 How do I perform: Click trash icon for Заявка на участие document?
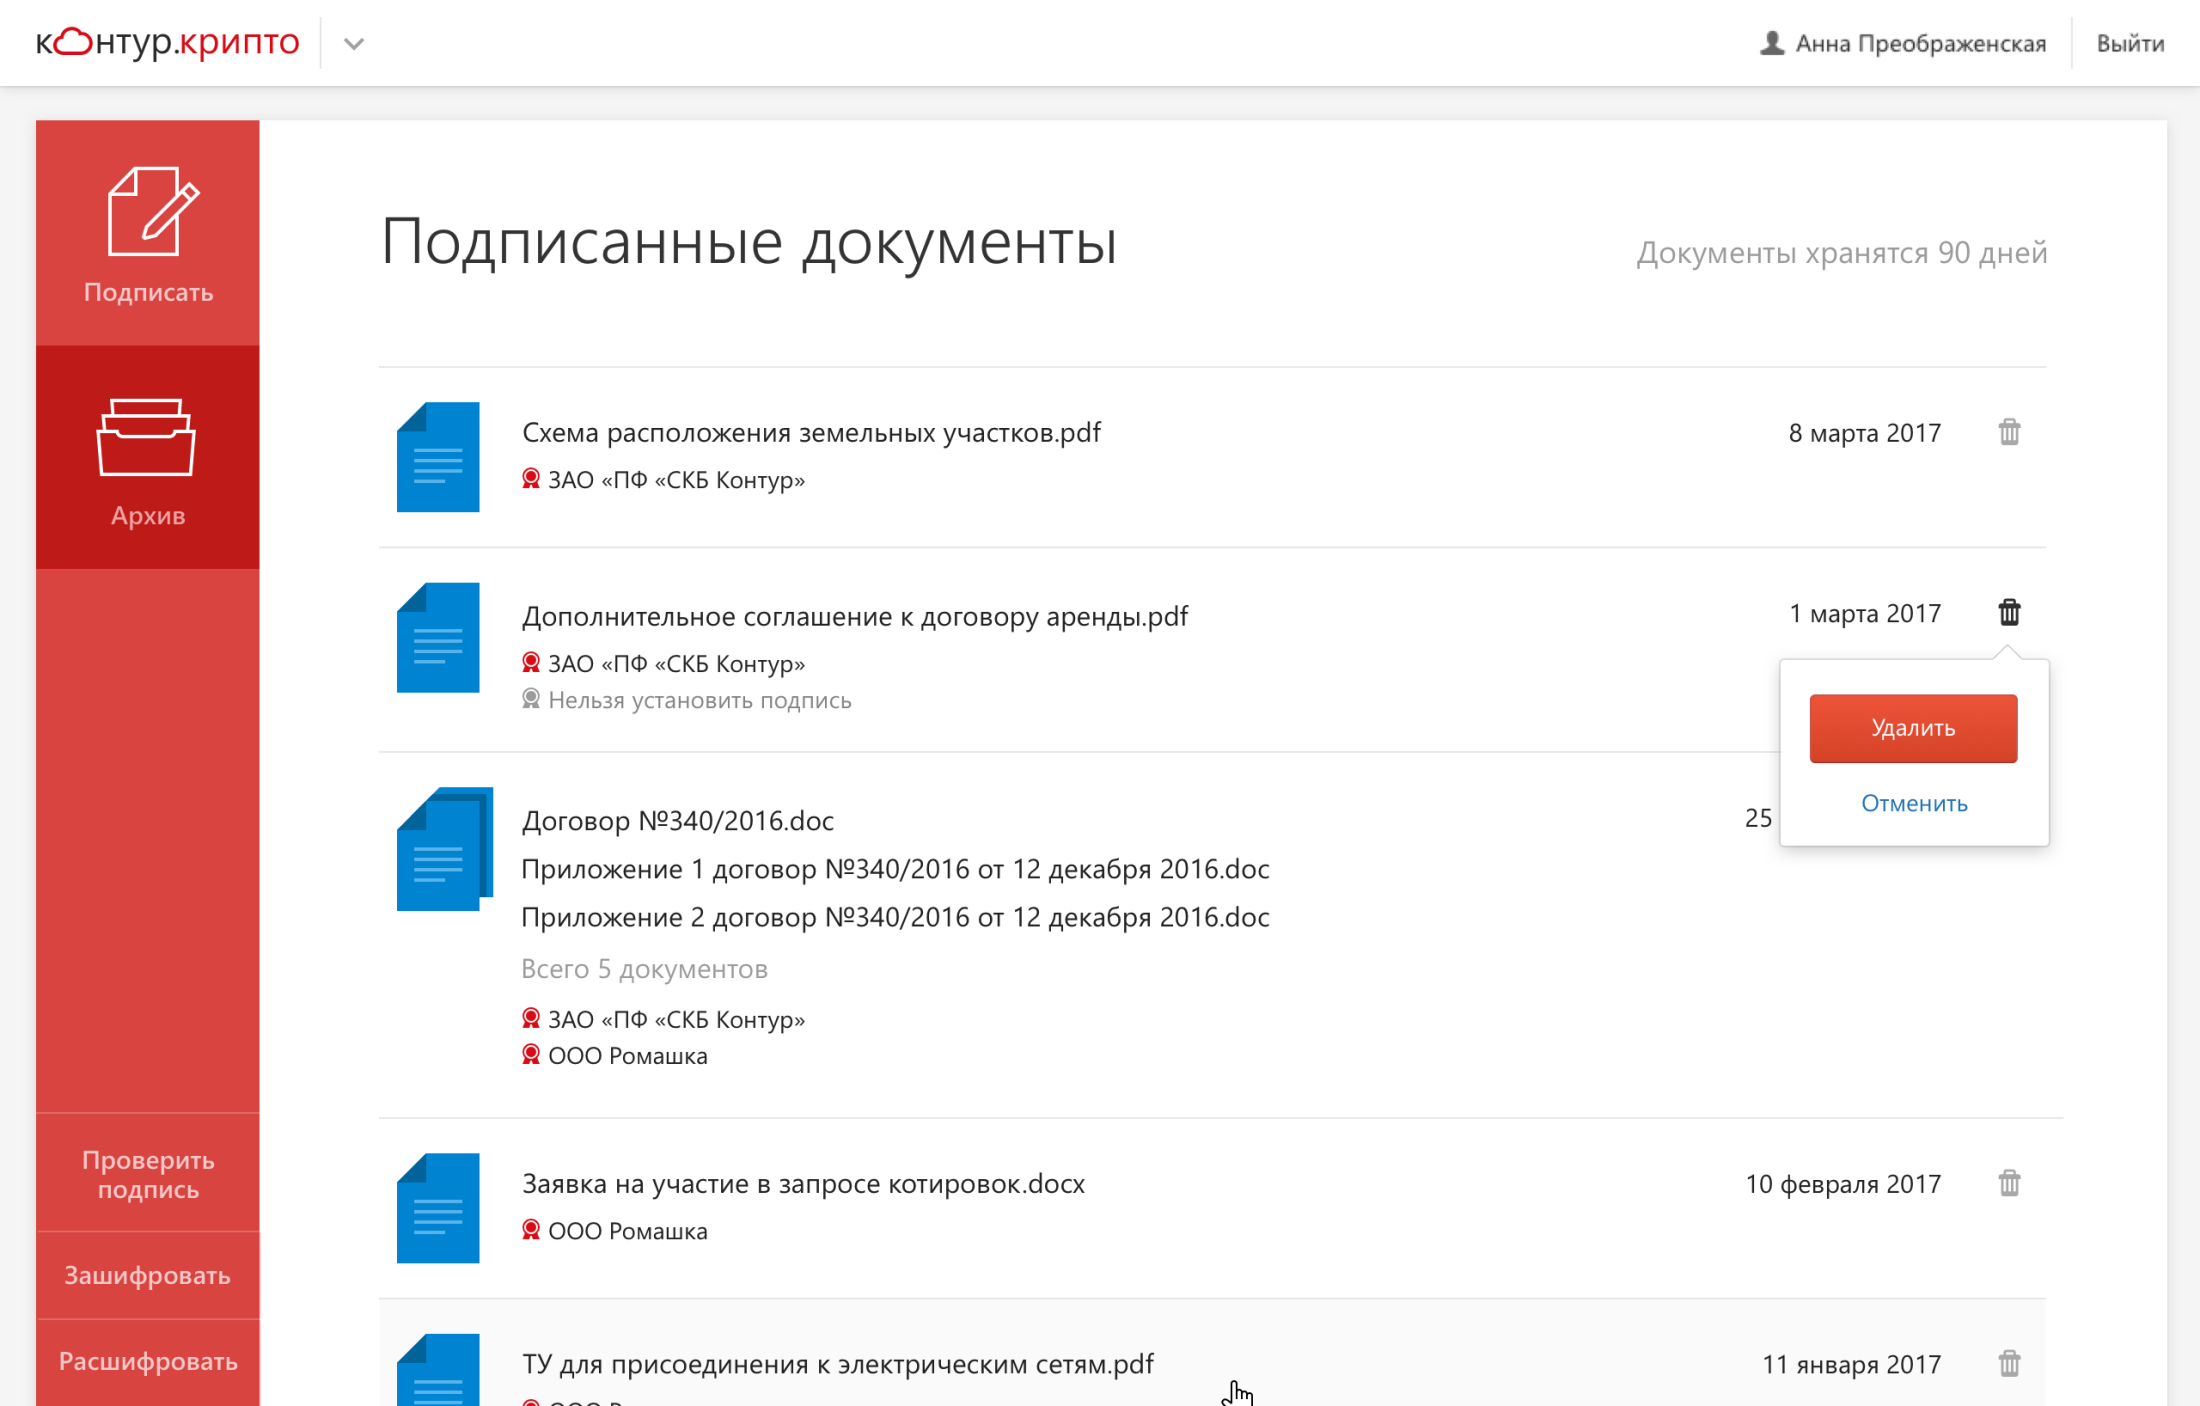(2009, 1184)
